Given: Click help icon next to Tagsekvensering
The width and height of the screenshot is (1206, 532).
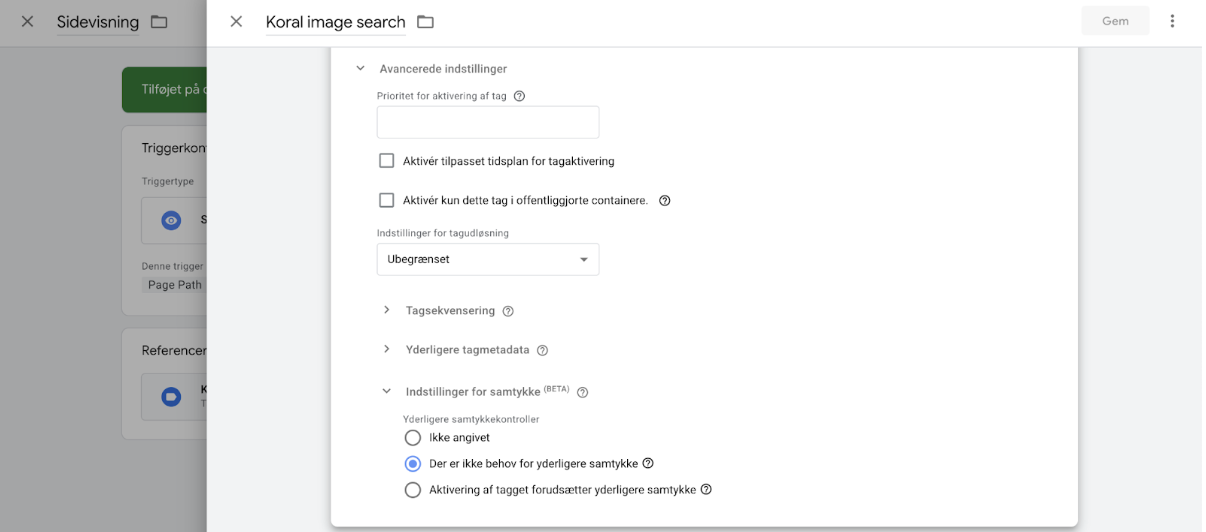Looking at the screenshot, I should (x=508, y=311).
